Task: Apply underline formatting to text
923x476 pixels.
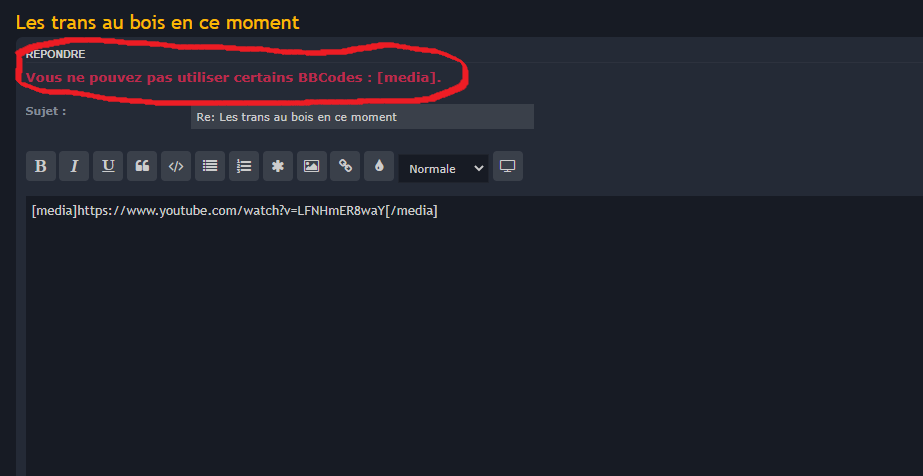Action: [108, 166]
